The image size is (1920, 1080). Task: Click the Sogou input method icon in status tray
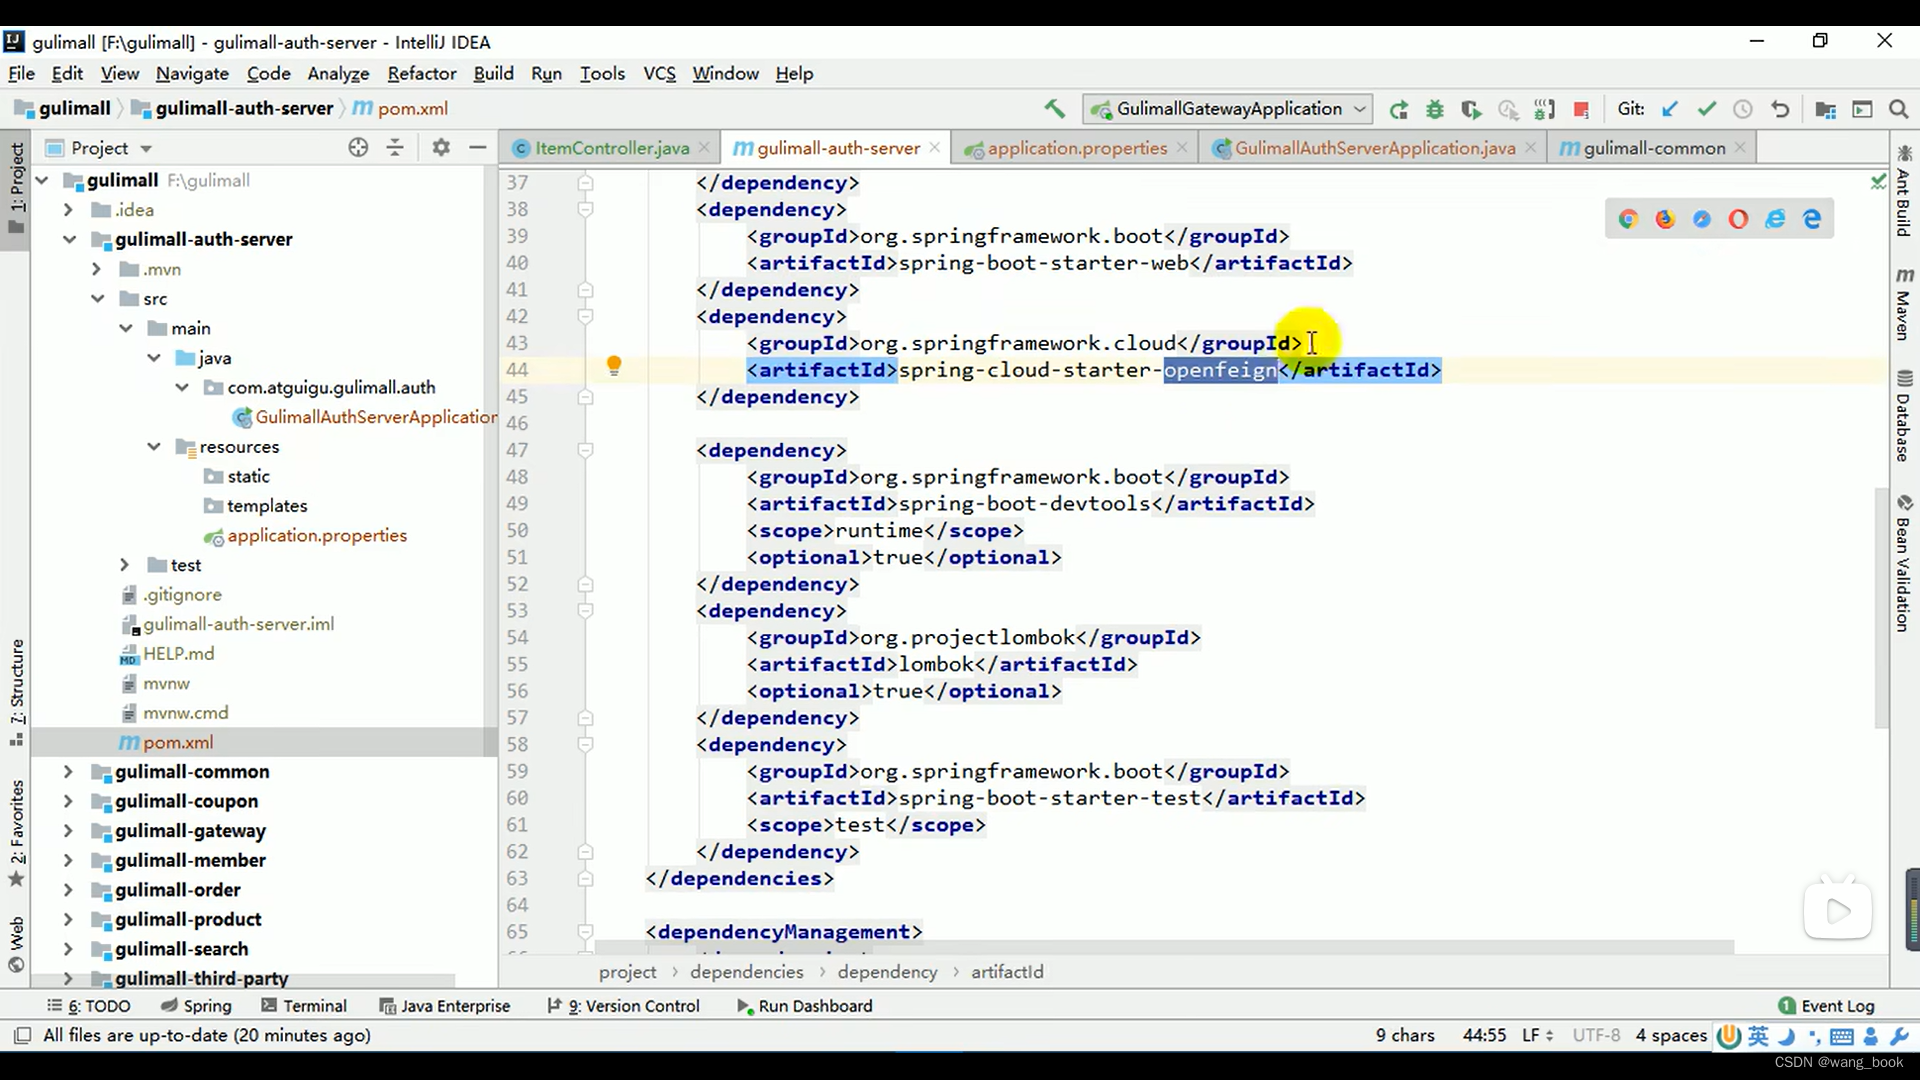(1728, 1036)
